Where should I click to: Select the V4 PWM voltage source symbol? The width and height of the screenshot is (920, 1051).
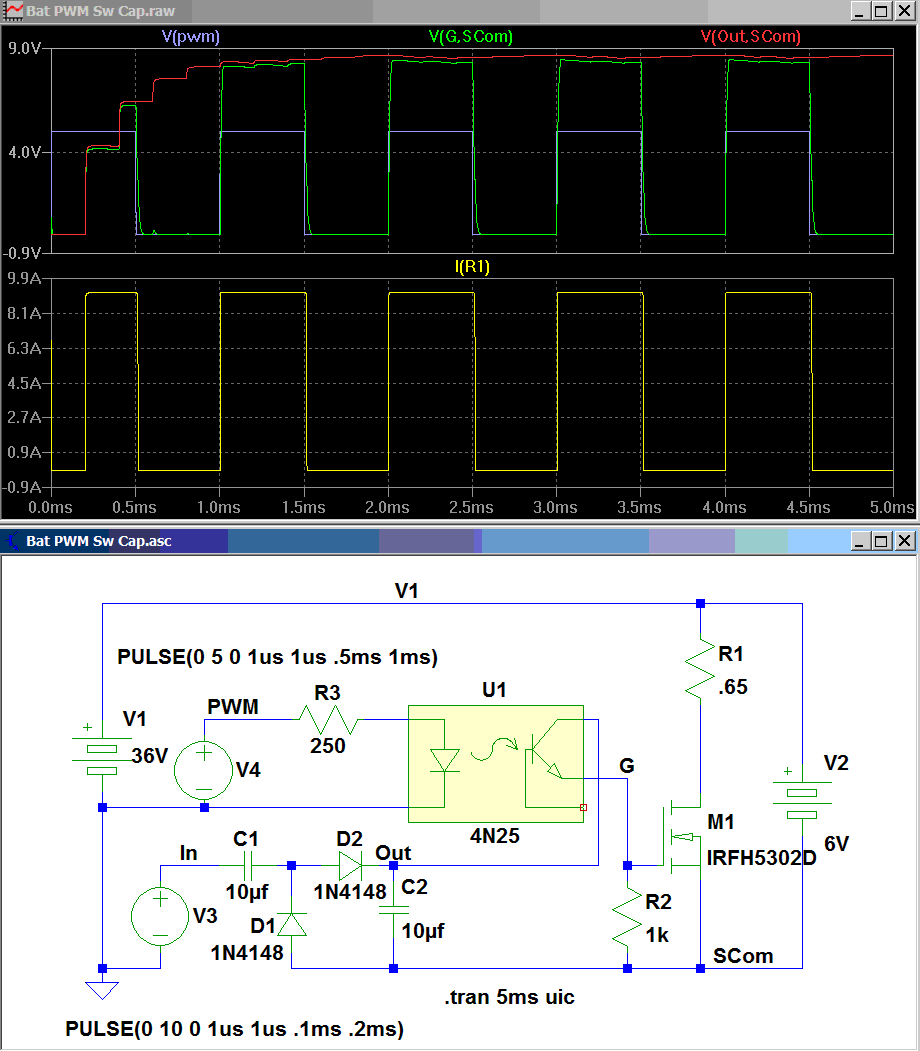pyautogui.click(x=204, y=769)
